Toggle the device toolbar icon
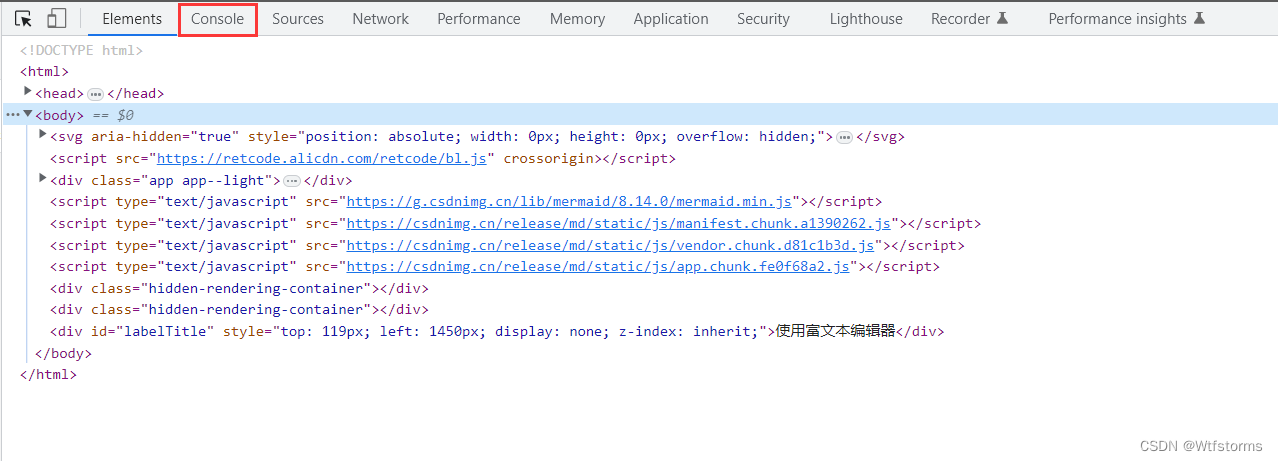 pyautogui.click(x=57, y=18)
